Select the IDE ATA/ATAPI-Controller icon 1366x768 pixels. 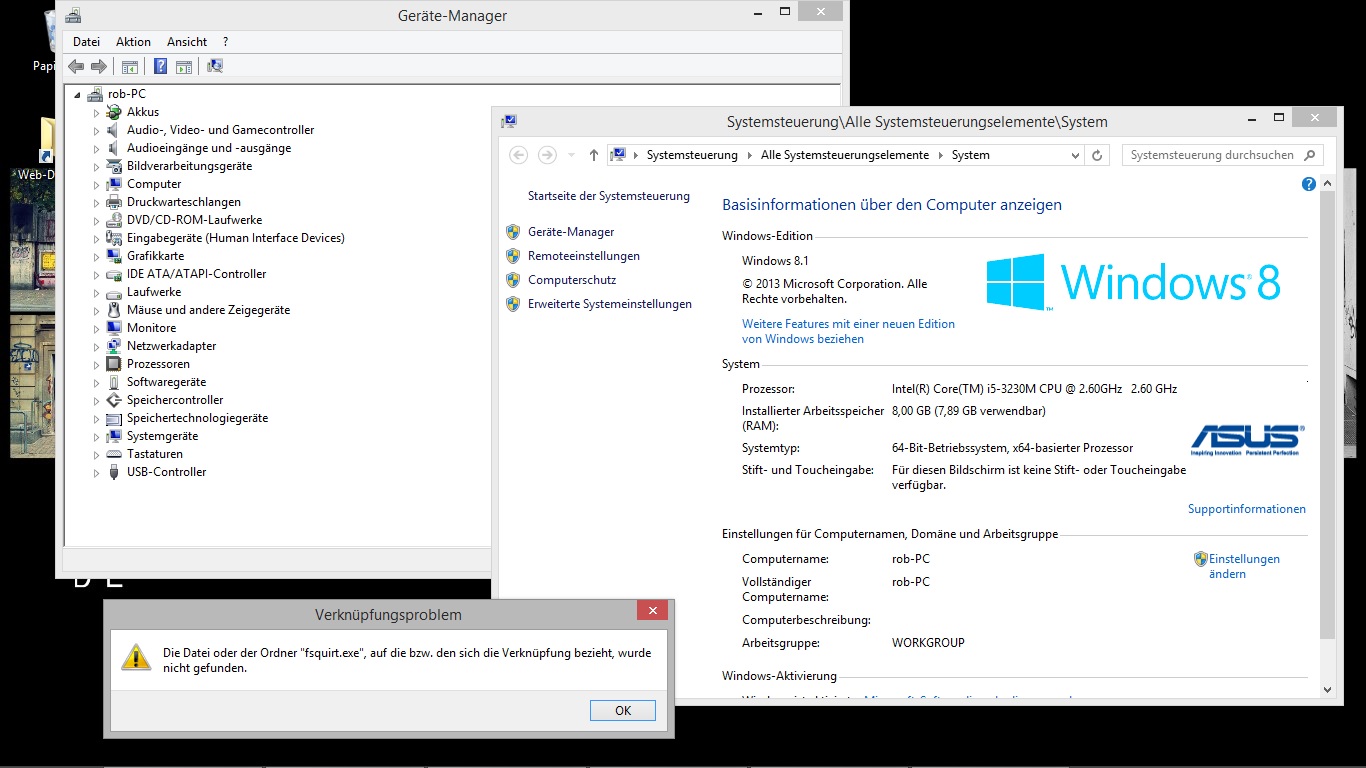click(114, 274)
